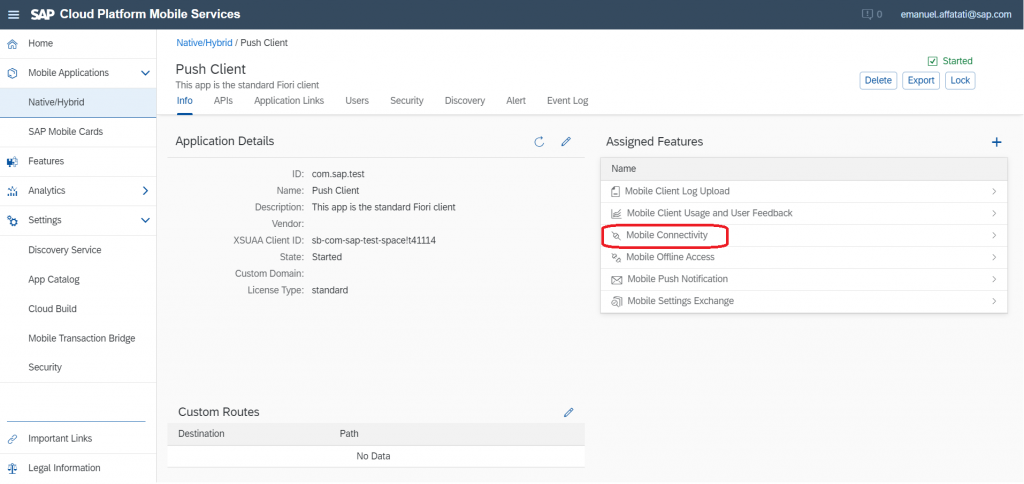
Task: Open Mobile Connectivity row arrow
Action: pos(995,235)
